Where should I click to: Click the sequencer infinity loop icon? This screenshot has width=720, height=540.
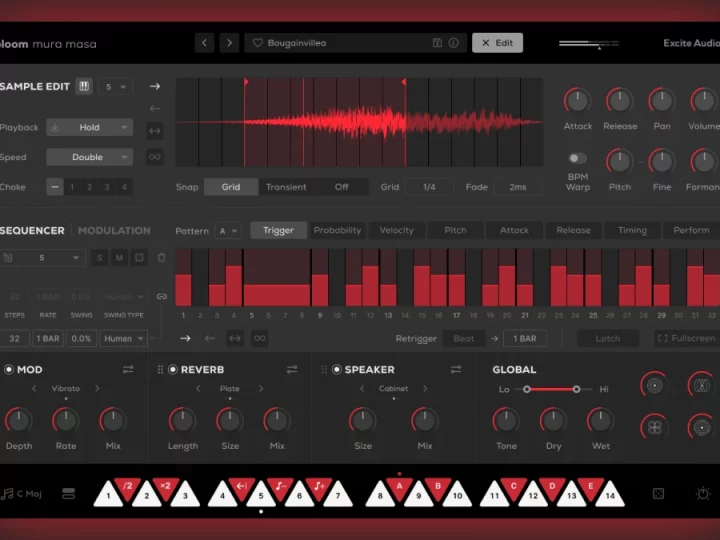click(x=259, y=338)
